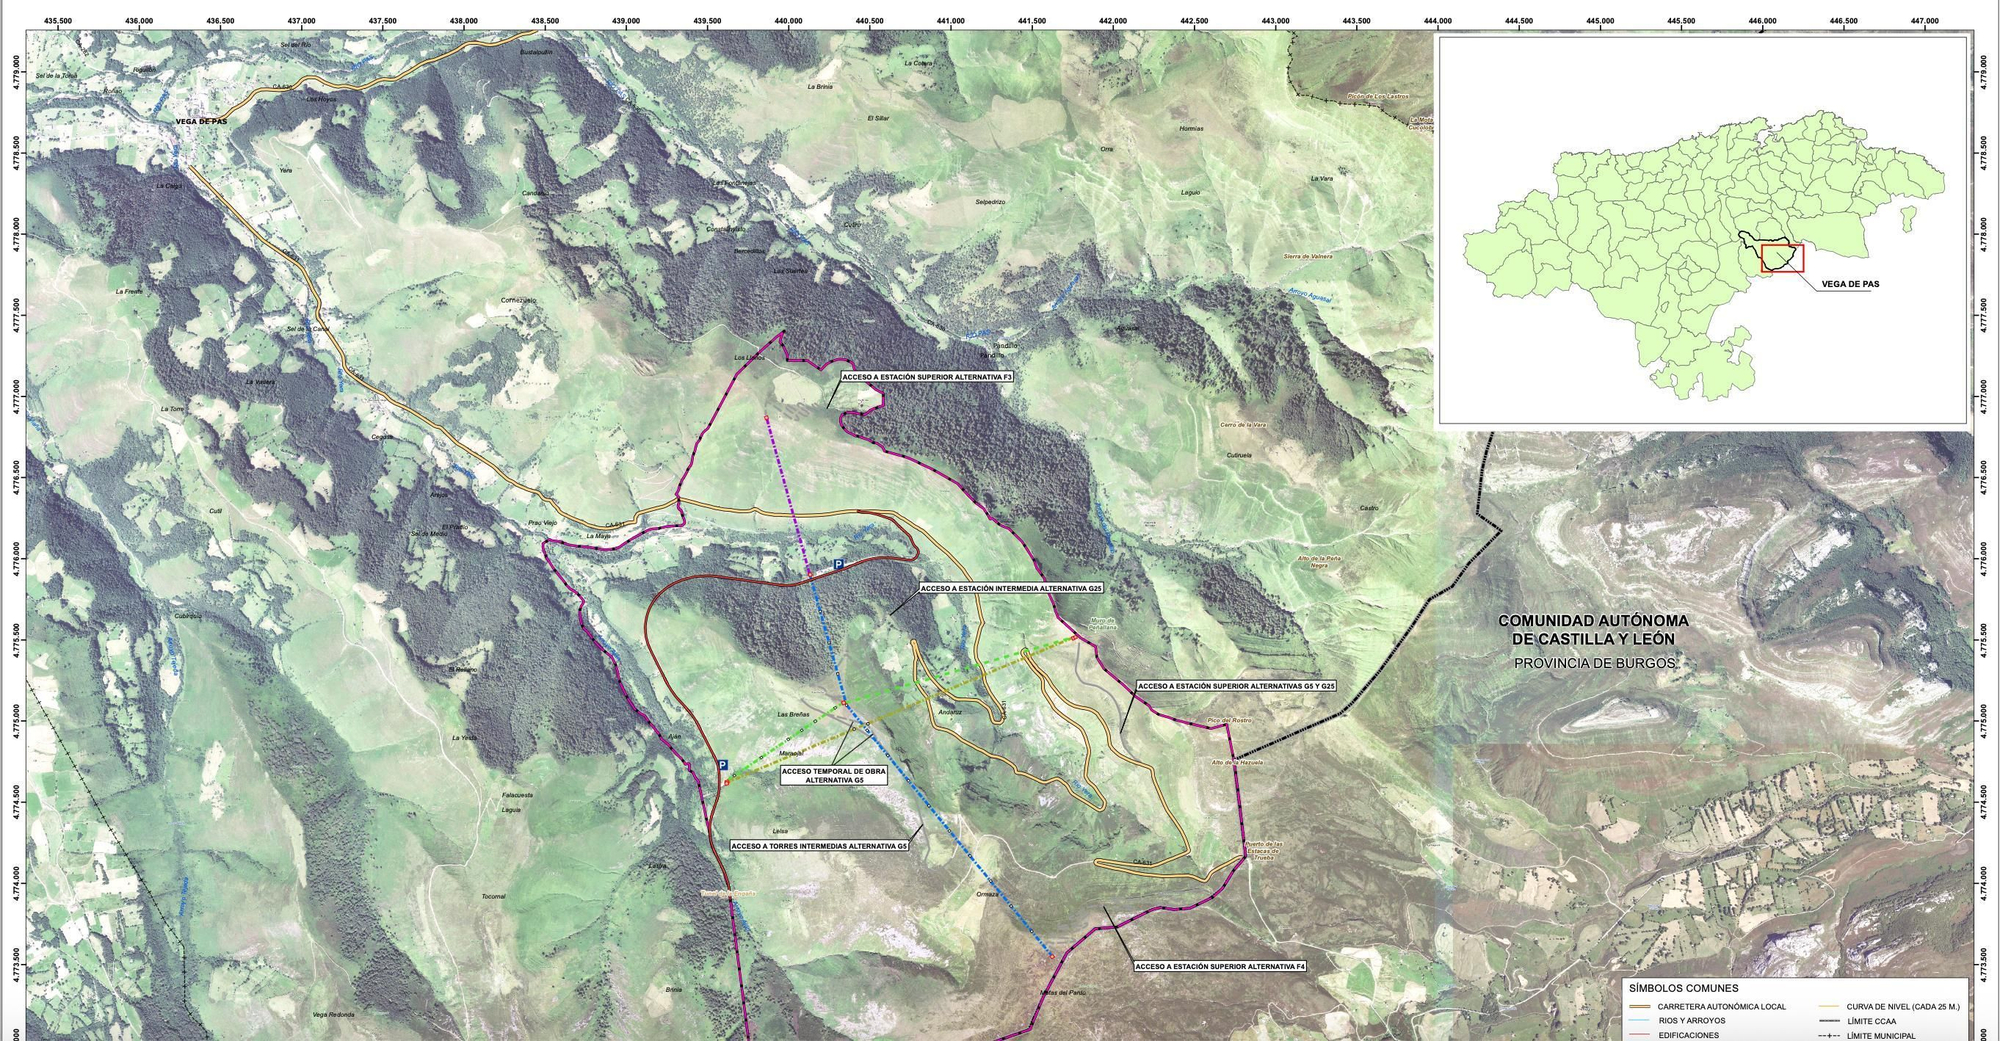Viewport: 2000px width, 1041px height.
Task: Select the upper blue parking (P) icon near La Maya
Action: [x=838, y=563]
